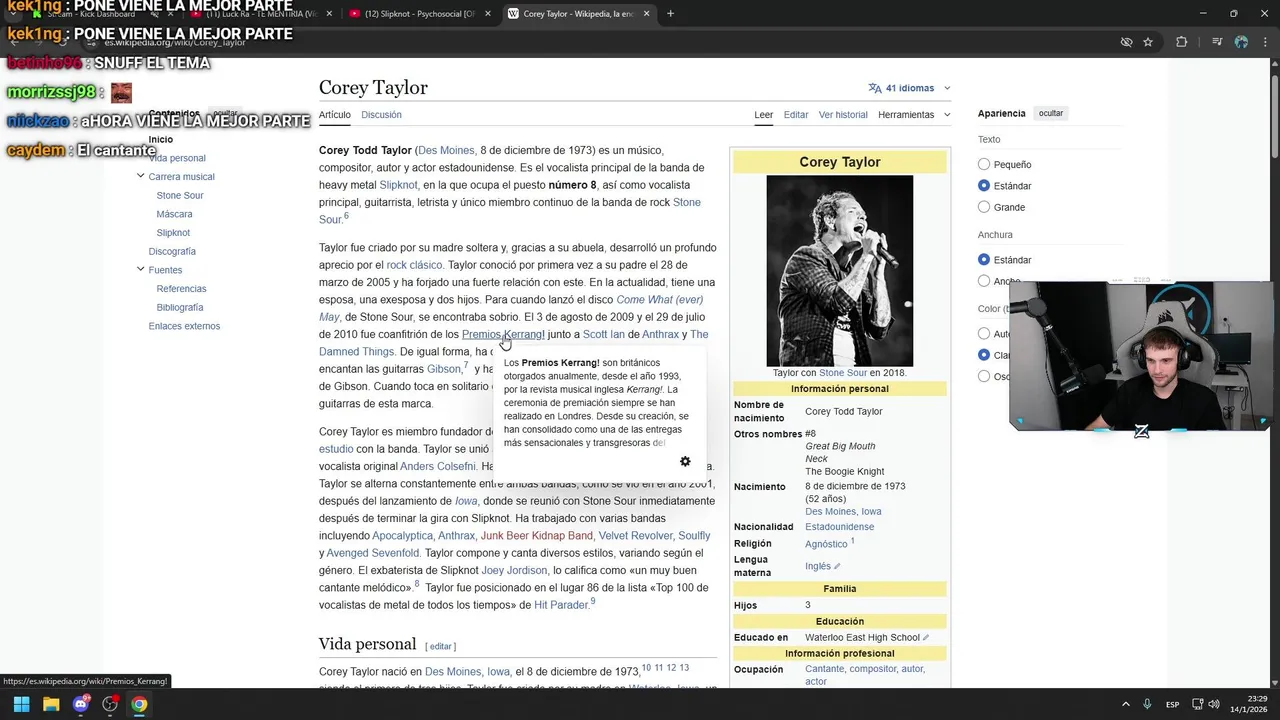Open the Herramientas dropdown menu
1280x720 pixels.
pyautogui.click(x=914, y=115)
